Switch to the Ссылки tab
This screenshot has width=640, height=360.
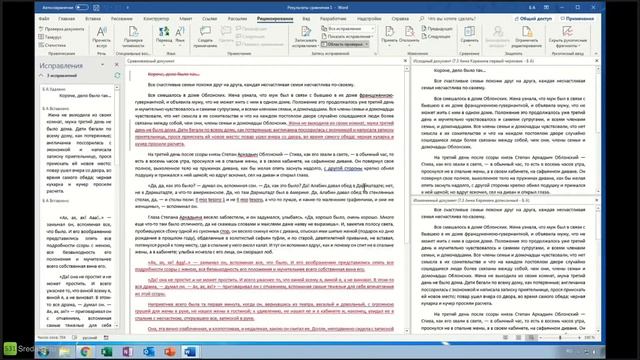[210, 19]
